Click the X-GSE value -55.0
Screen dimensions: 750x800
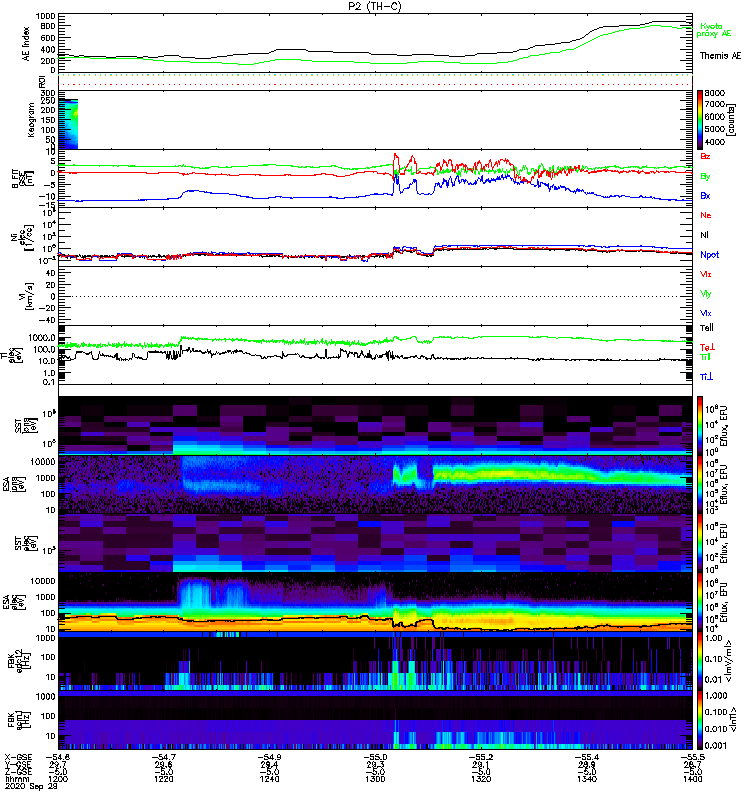(375, 757)
